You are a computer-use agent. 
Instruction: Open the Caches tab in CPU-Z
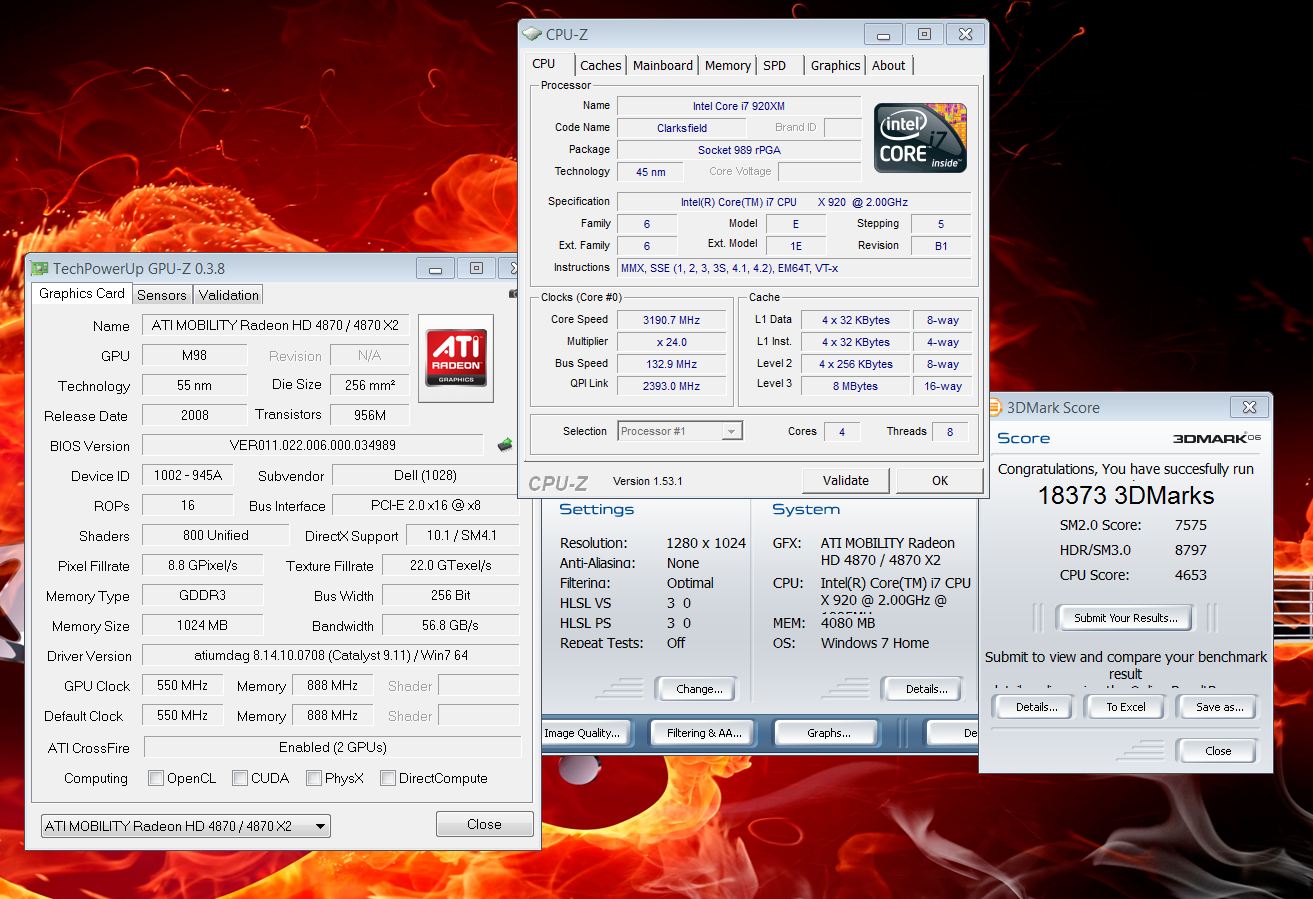click(x=600, y=65)
